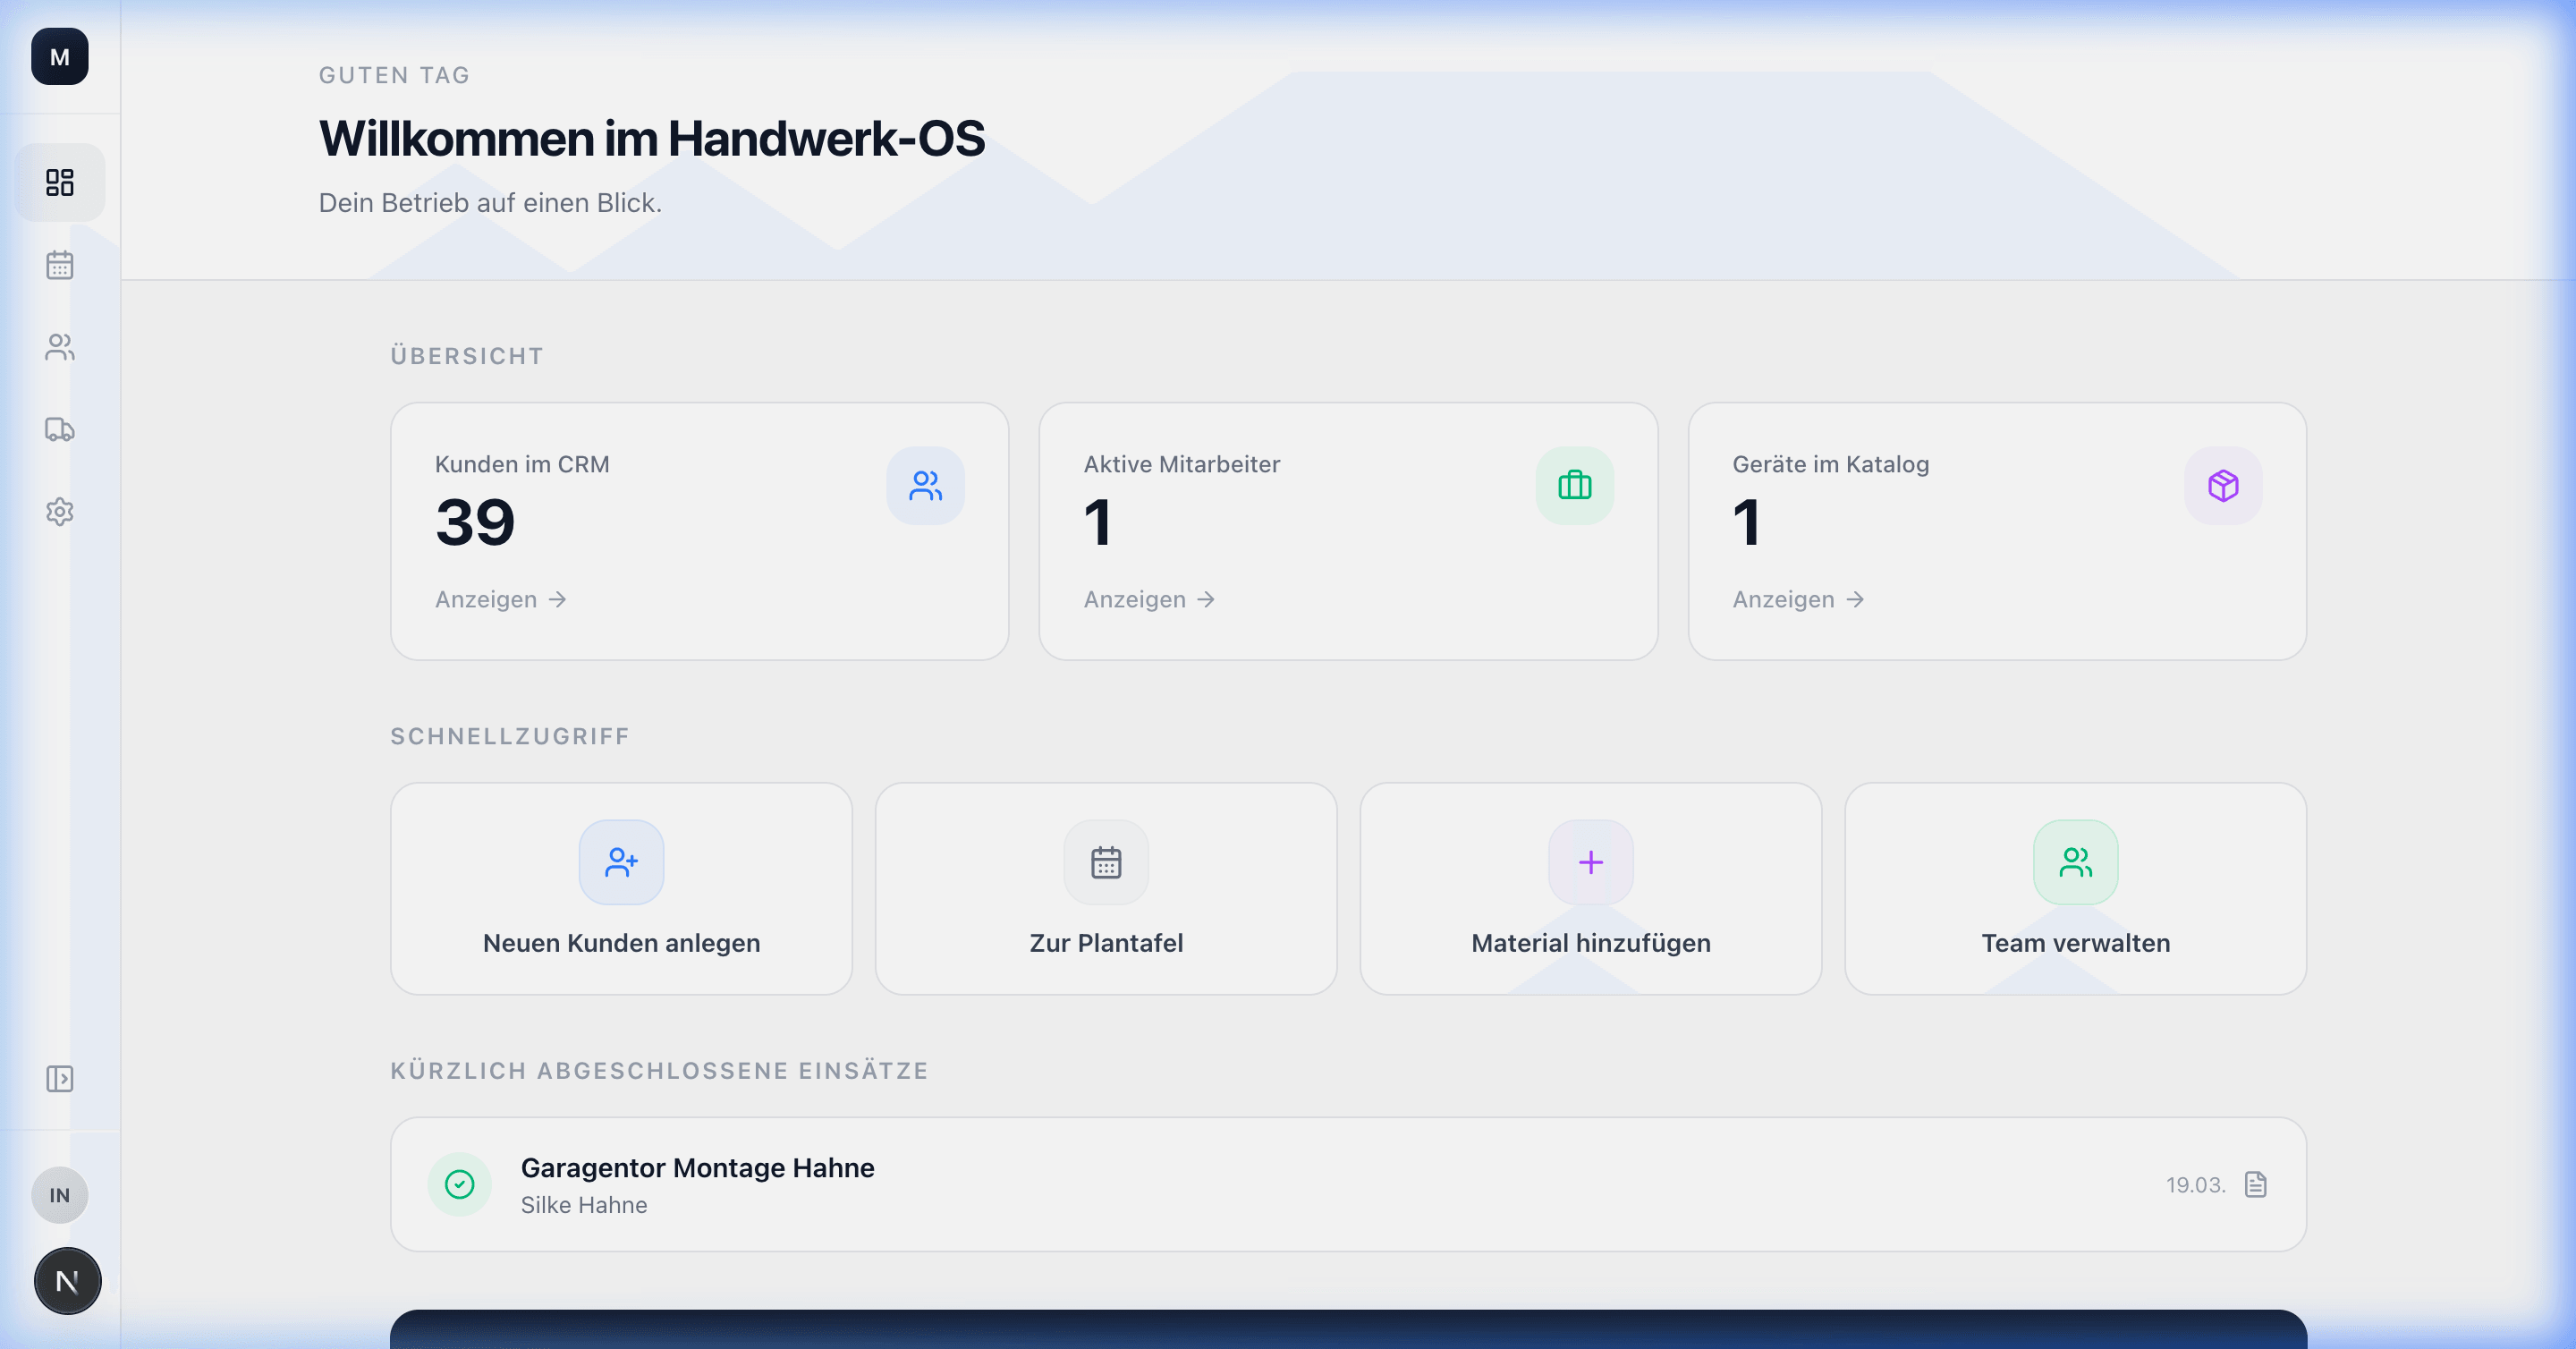2576x1349 pixels.
Task: Open the calendar icon in sidebar
Action: point(60,265)
